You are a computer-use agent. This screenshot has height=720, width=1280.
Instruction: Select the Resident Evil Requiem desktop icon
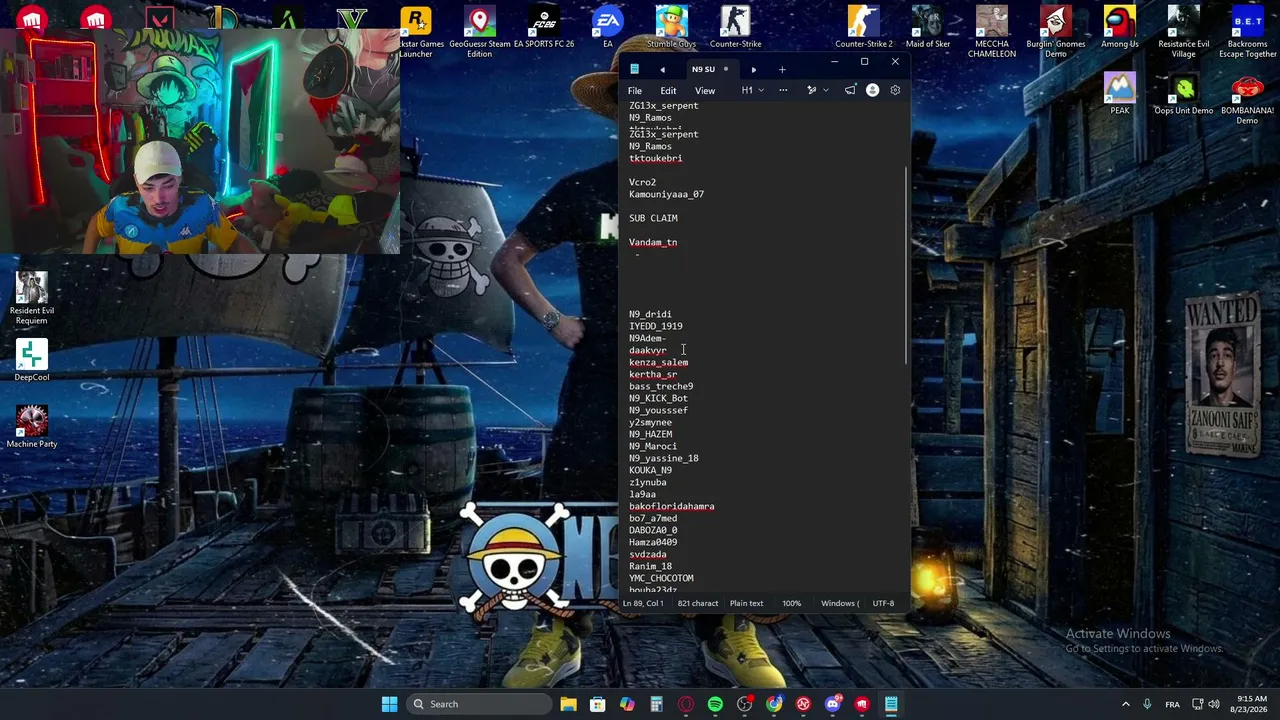[32, 297]
